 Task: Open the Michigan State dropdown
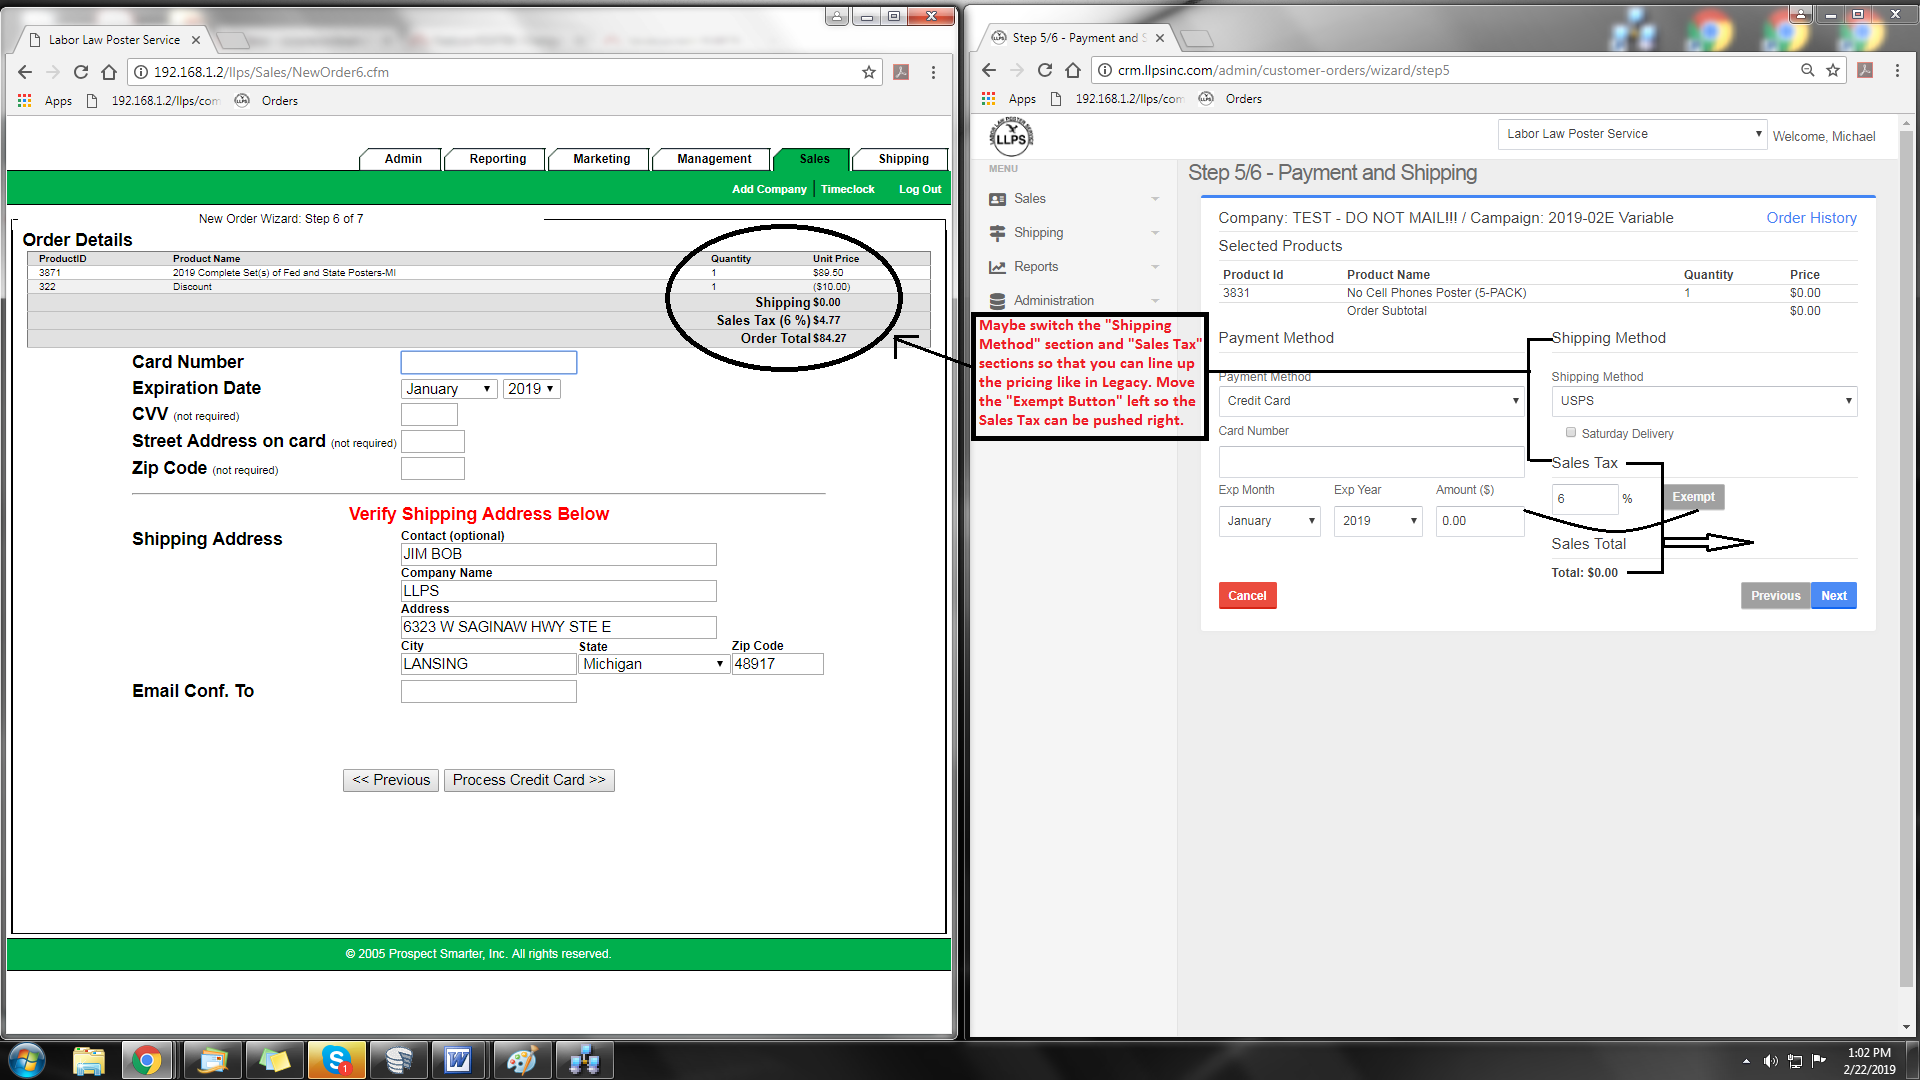(x=653, y=664)
